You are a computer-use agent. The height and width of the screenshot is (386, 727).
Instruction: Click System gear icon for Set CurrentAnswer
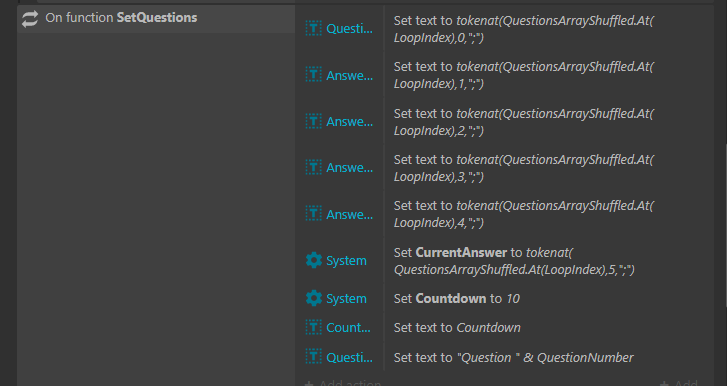click(313, 260)
